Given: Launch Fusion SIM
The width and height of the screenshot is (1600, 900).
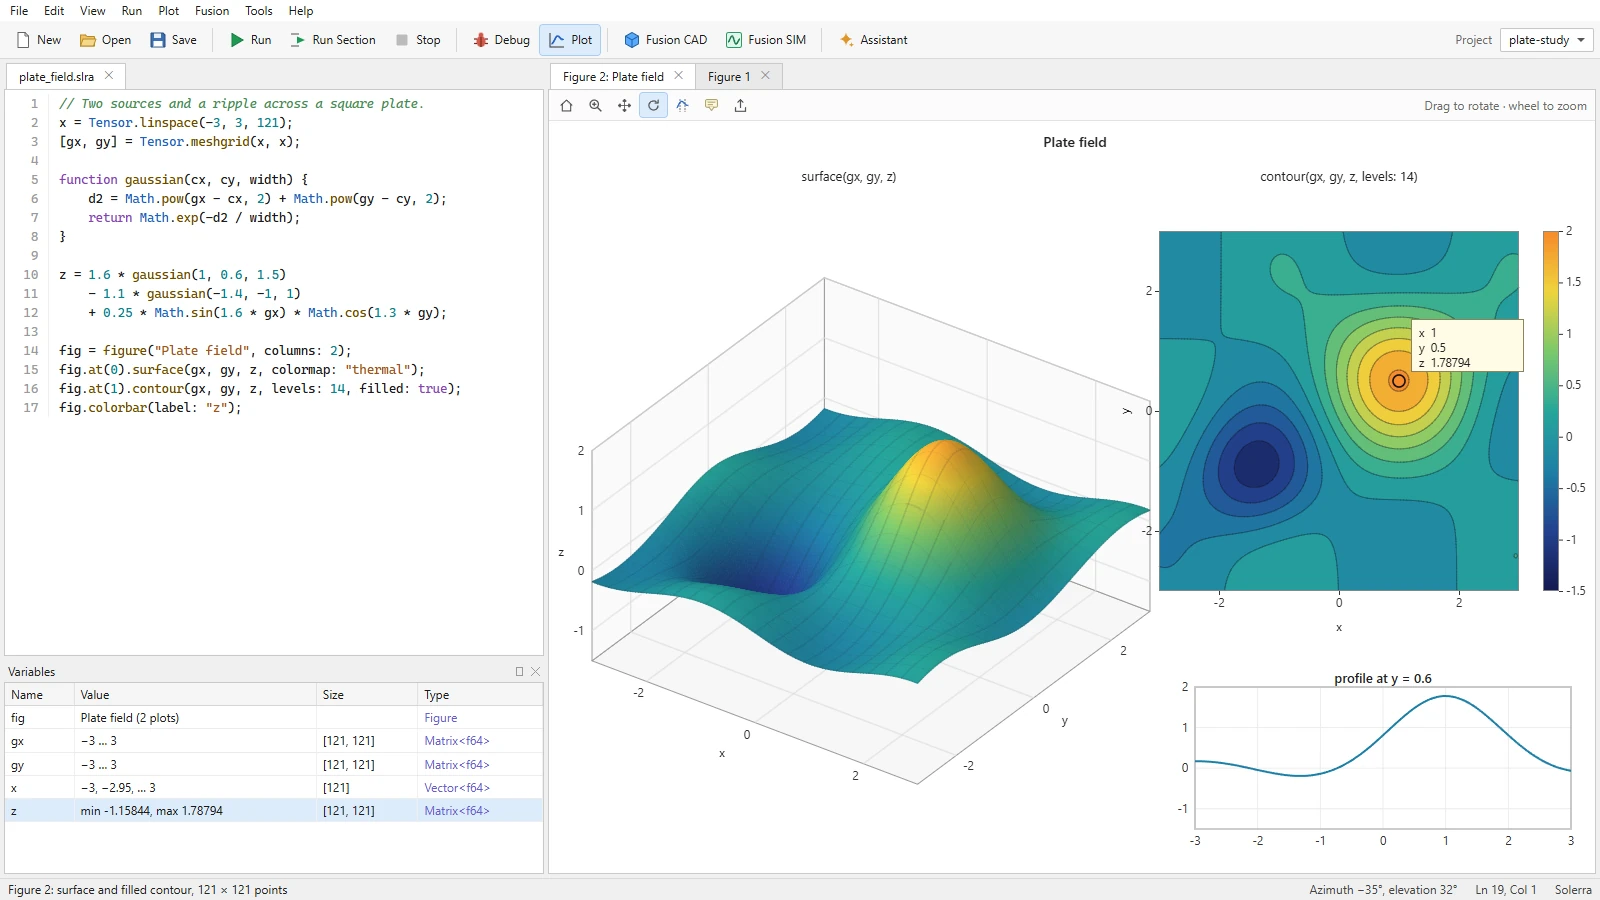Looking at the screenshot, I should 766,40.
